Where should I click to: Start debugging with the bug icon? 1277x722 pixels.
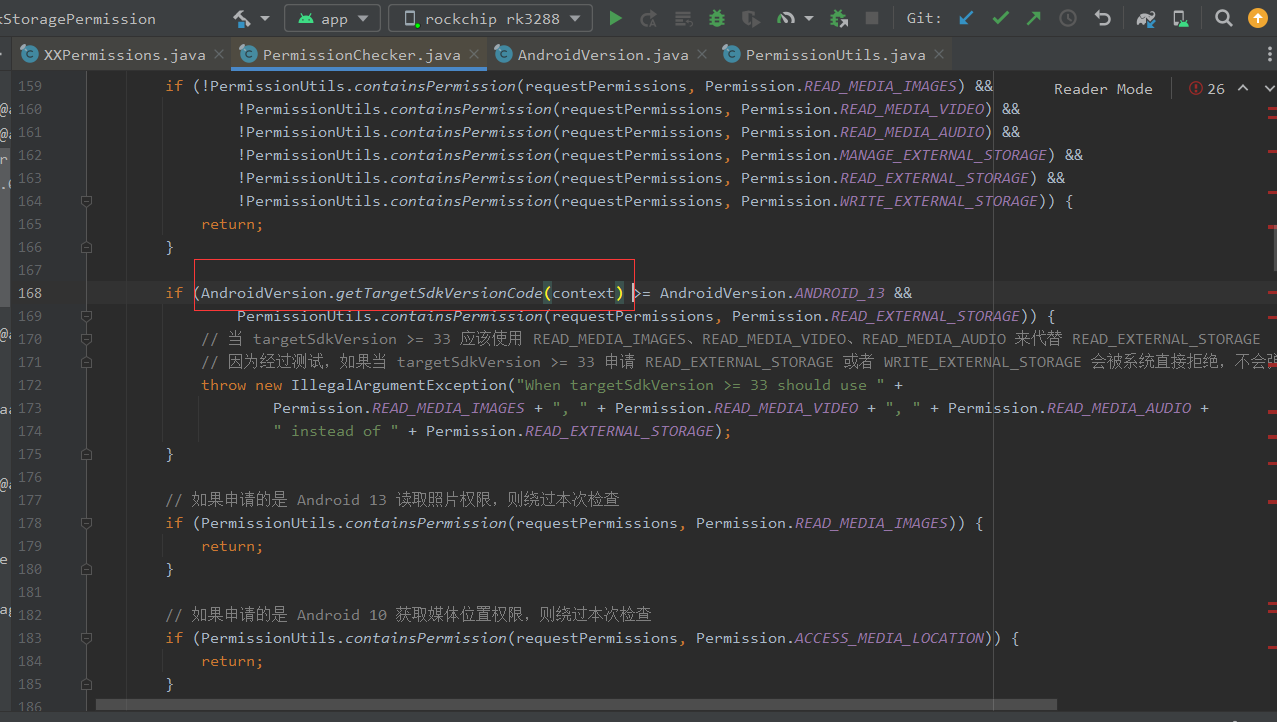[716, 17]
